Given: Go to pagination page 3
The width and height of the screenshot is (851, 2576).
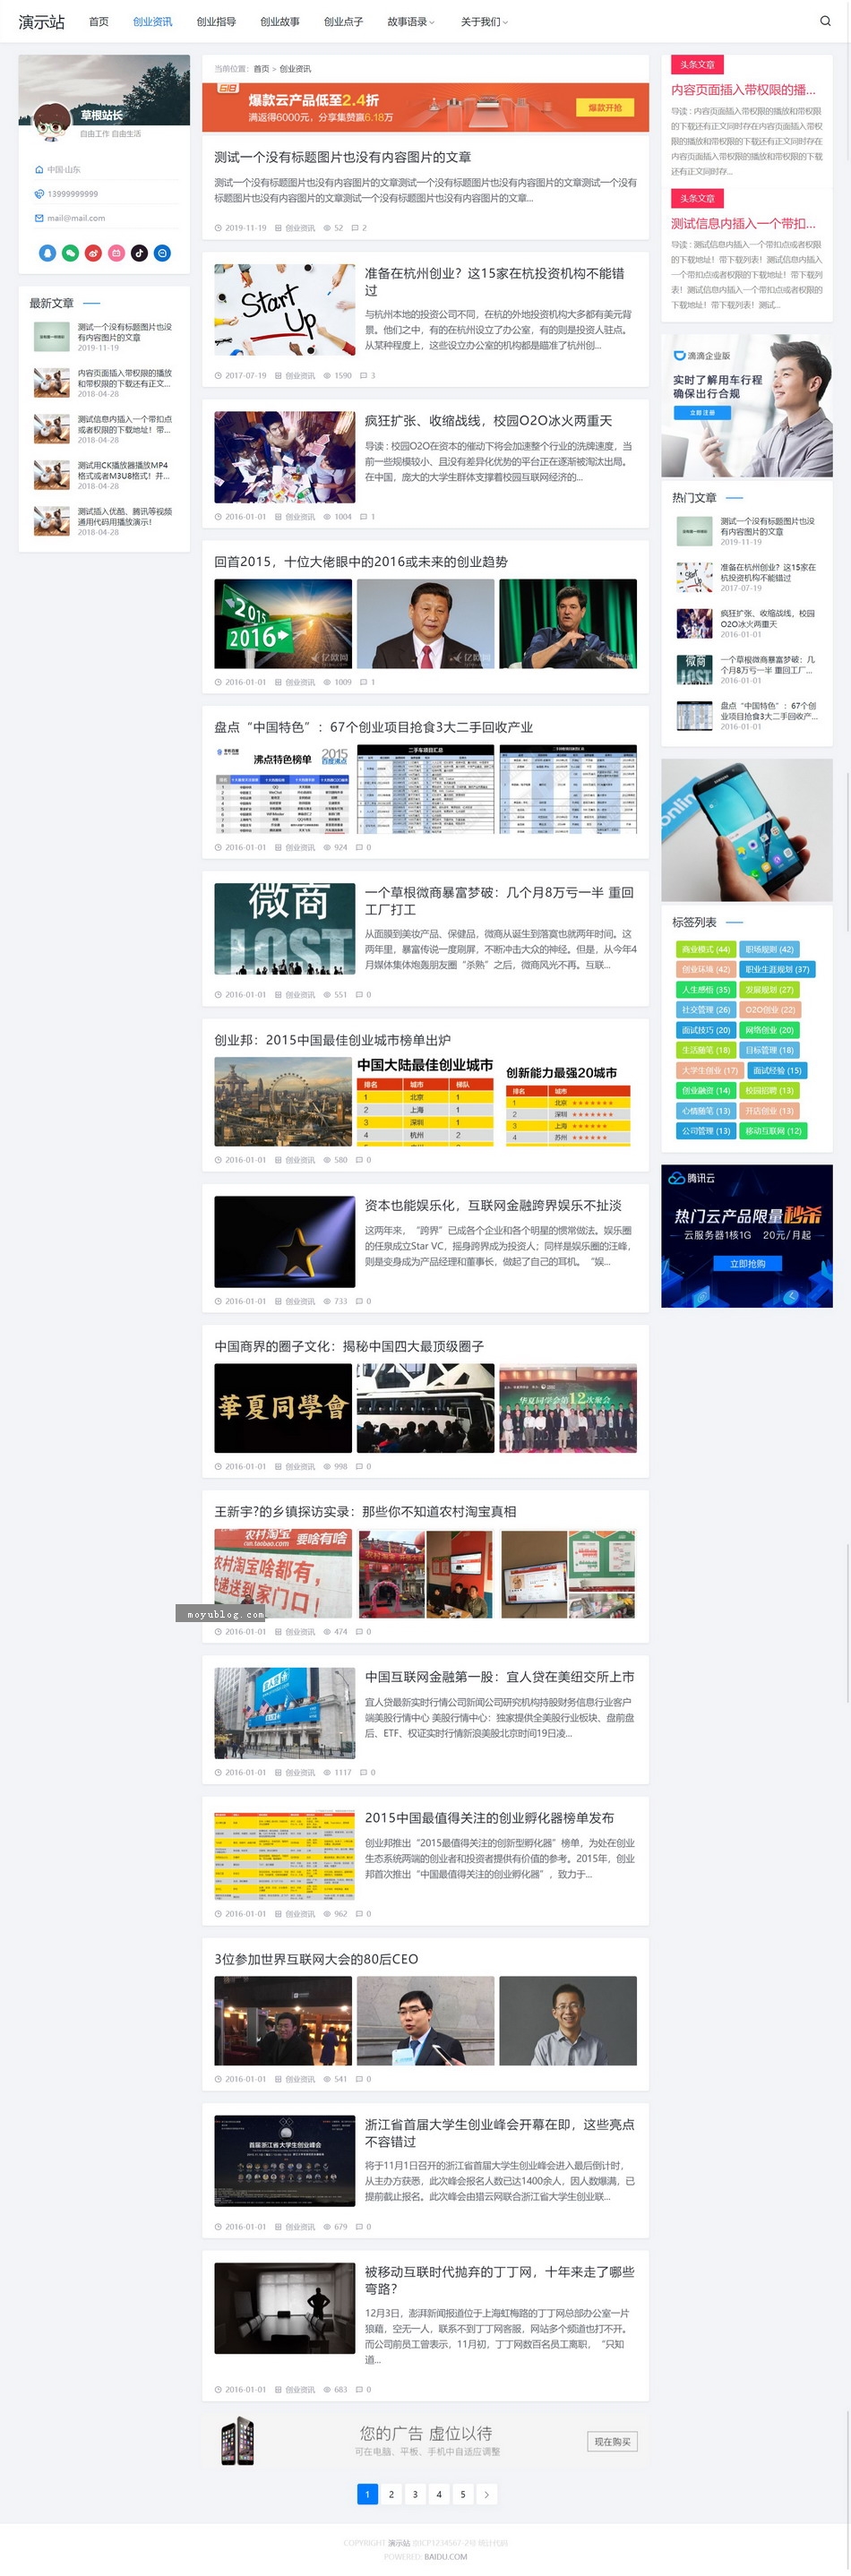Looking at the screenshot, I should [415, 2494].
